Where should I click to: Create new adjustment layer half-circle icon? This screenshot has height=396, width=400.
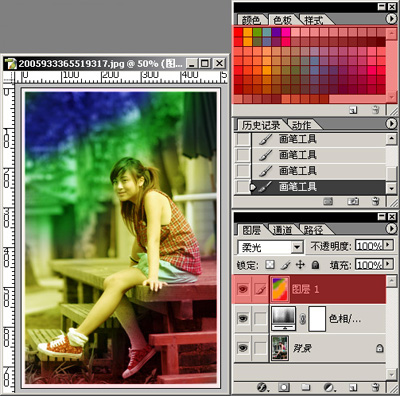click(x=329, y=387)
